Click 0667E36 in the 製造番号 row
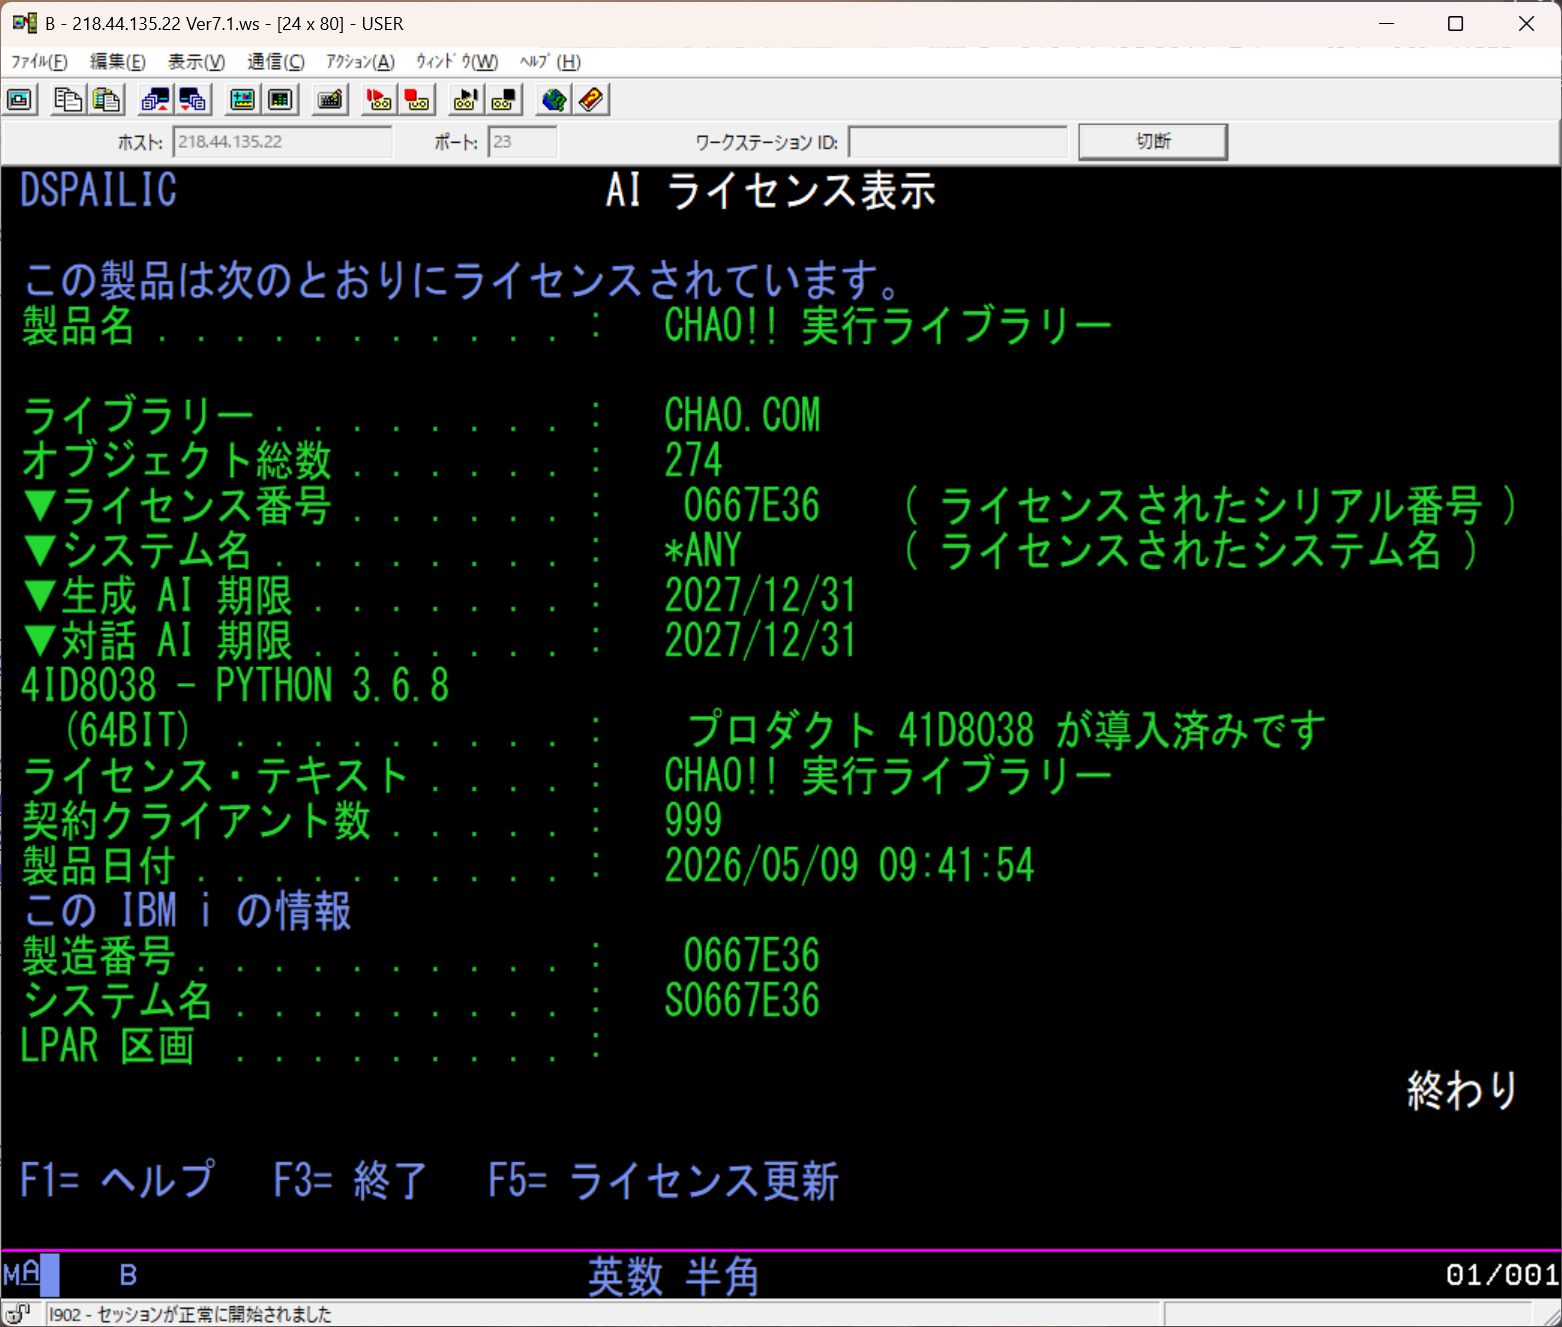Image resolution: width=1562 pixels, height=1327 pixels. 752,955
